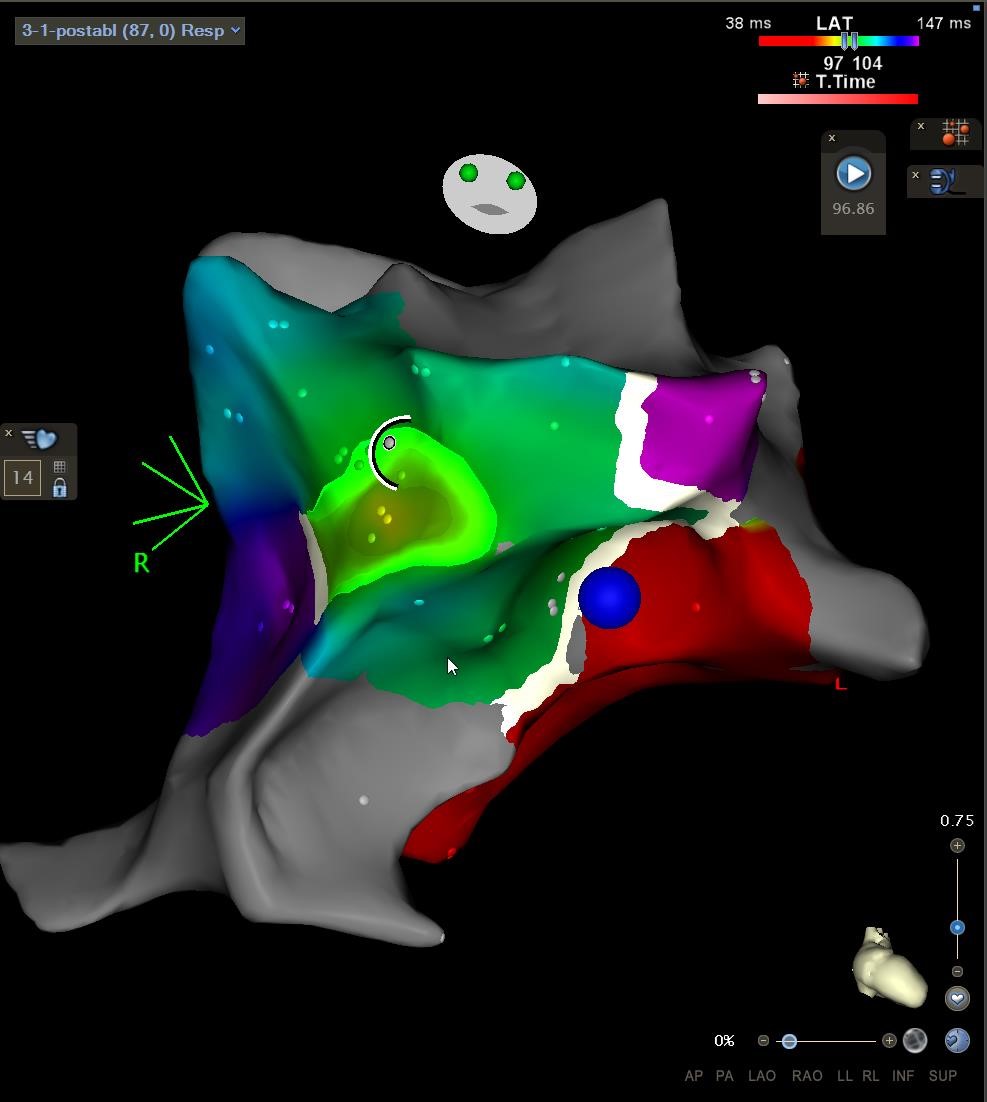Click the 38 ms LAT minimum value
The height and width of the screenshot is (1102, 987).
748,23
